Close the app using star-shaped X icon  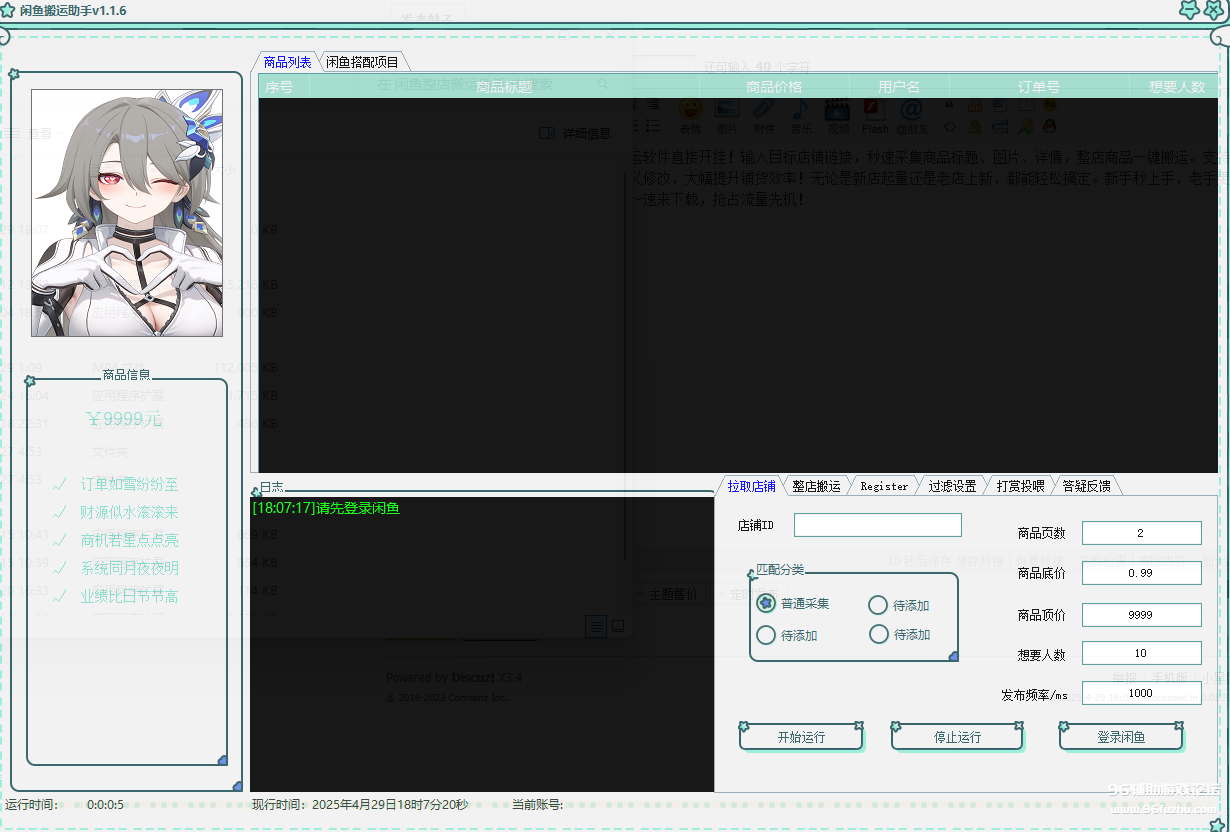point(1215,10)
